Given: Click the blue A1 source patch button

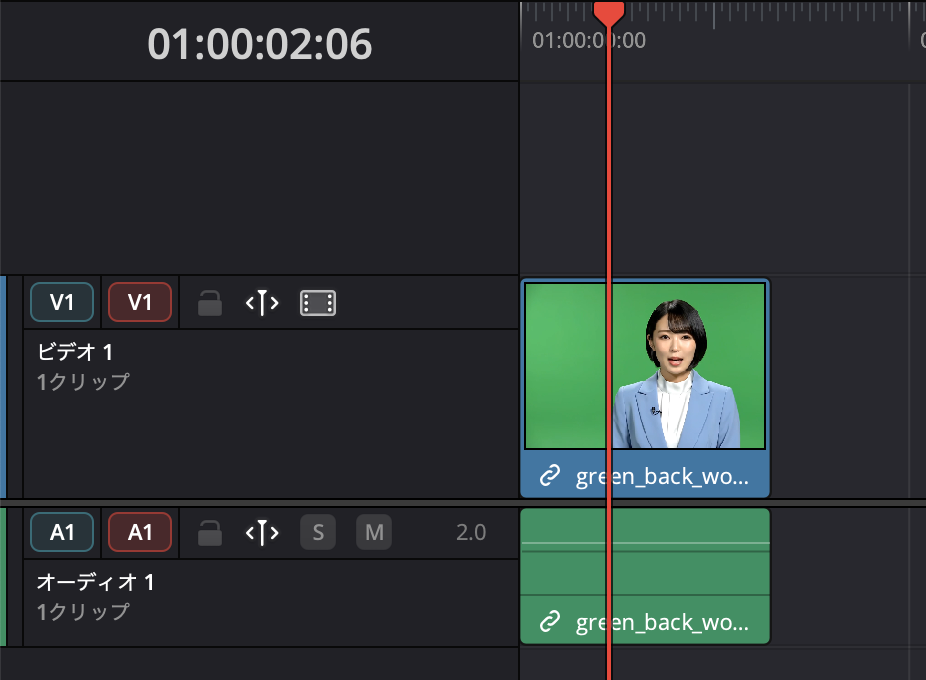Looking at the screenshot, I should (x=62, y=532).
